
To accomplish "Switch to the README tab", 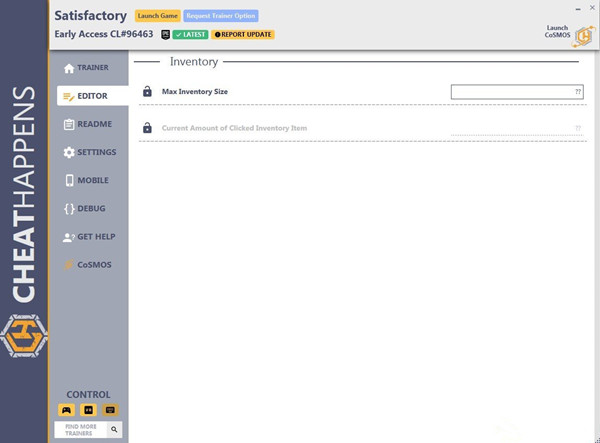I will [x=88, y=124].
